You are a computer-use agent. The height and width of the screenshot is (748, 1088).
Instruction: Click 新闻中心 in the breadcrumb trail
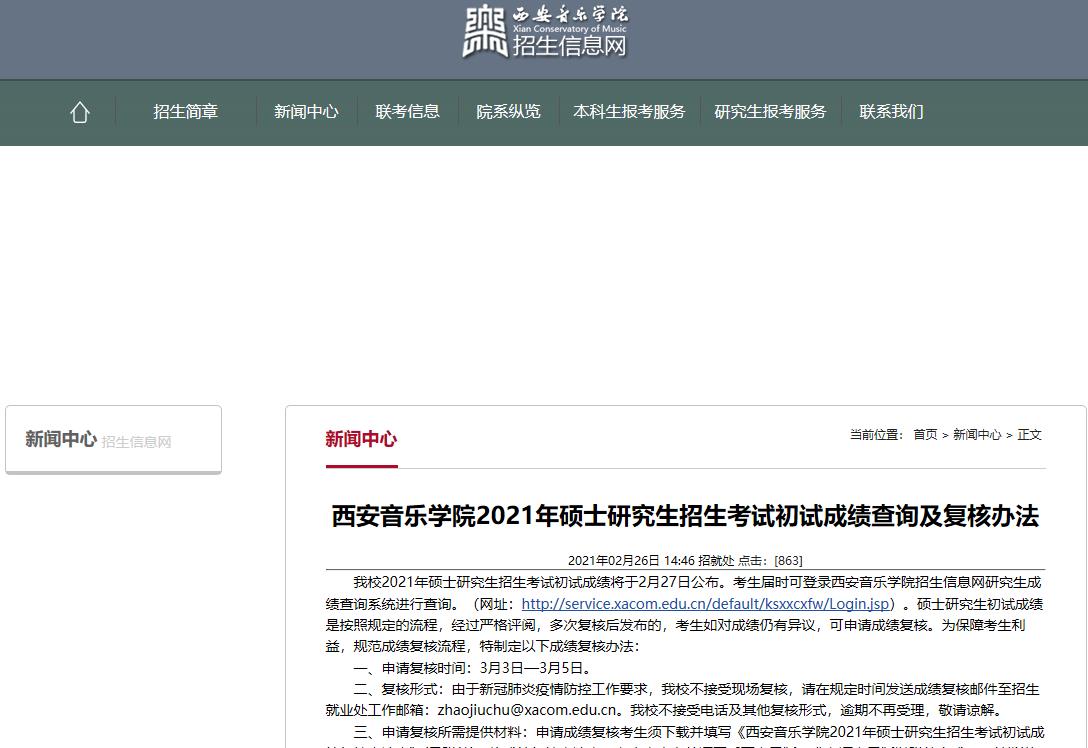point(976,435)
